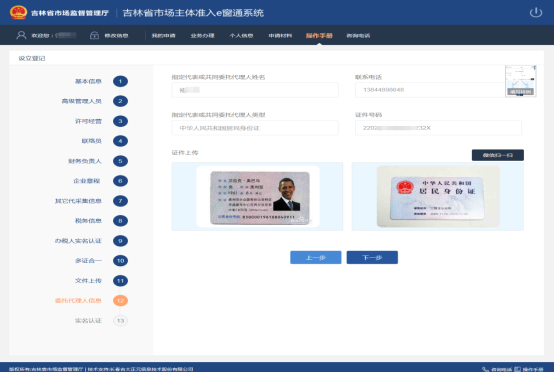The width and height of the screenshot is (554, 372).
Task: Click the 证件号码 ID number field
Action: [x=438, y=128]
